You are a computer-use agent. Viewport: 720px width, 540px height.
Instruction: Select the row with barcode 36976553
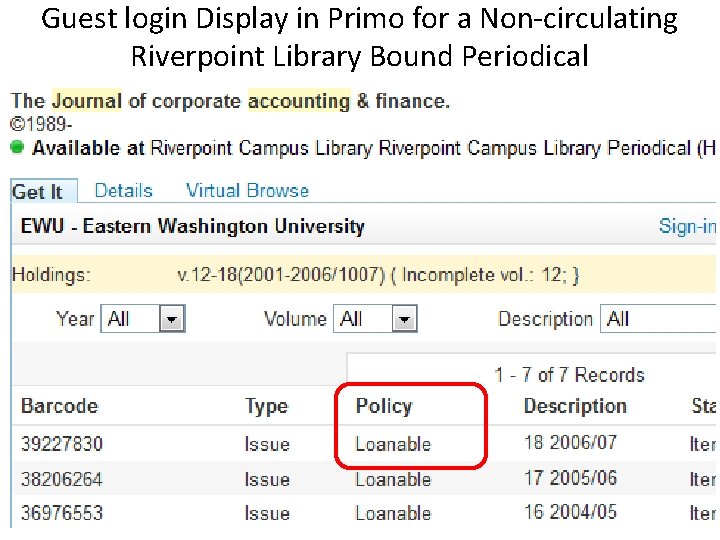click(x=364, y=512)
